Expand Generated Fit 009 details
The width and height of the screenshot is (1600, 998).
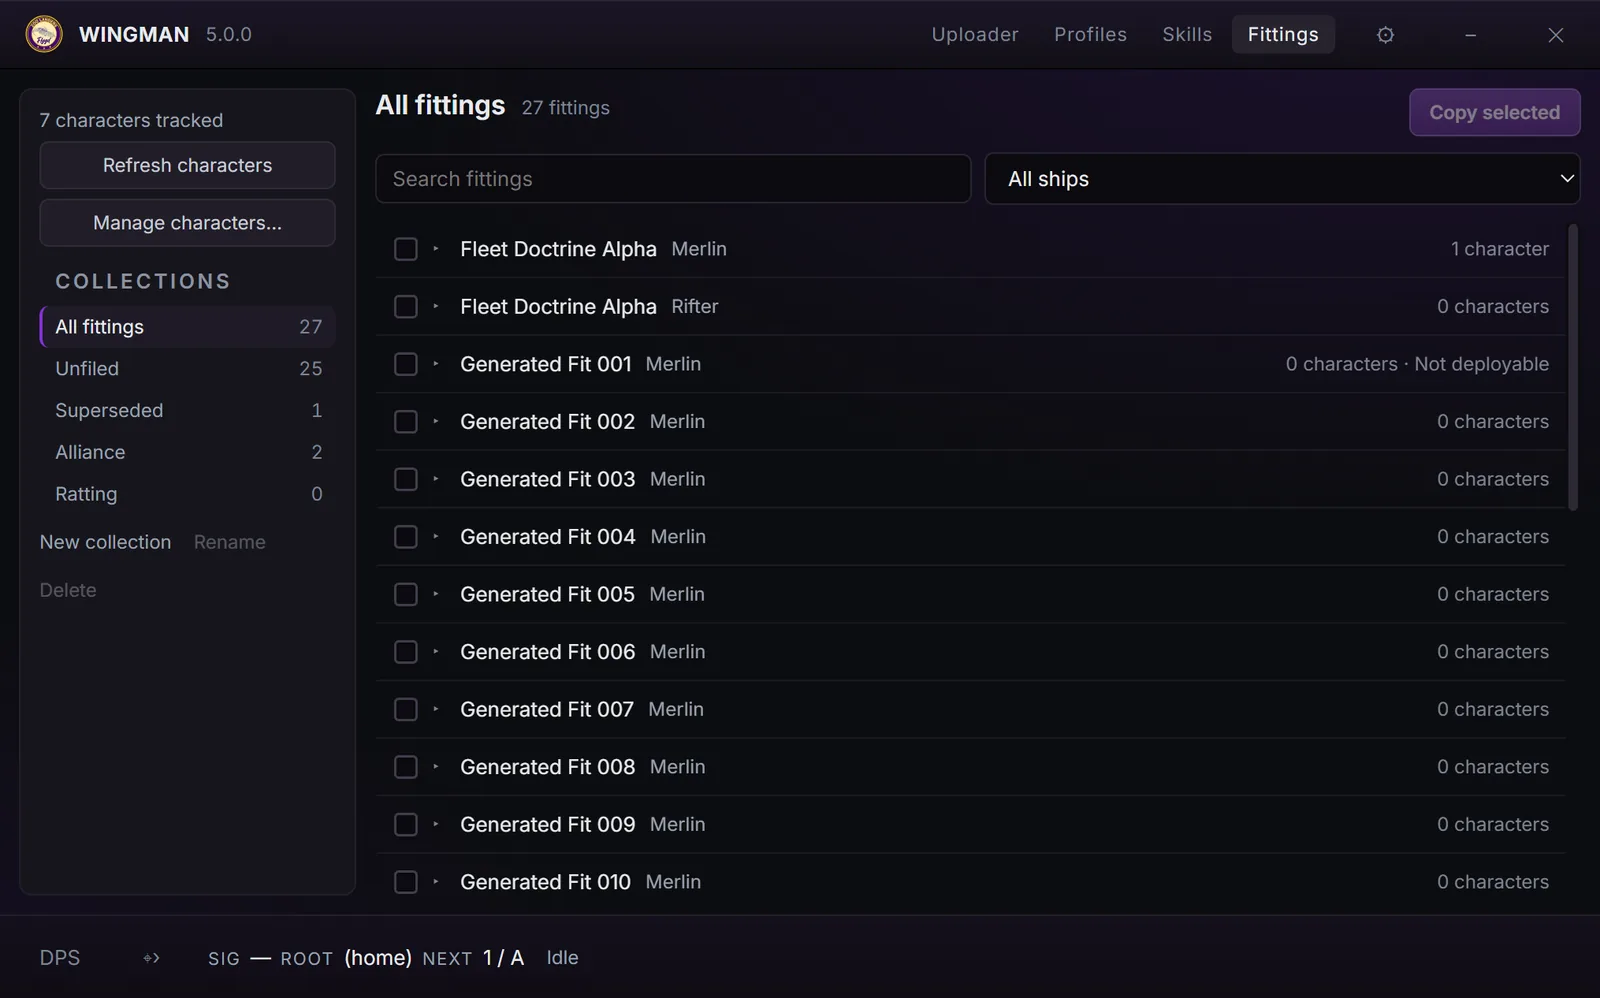coord(436,825)
